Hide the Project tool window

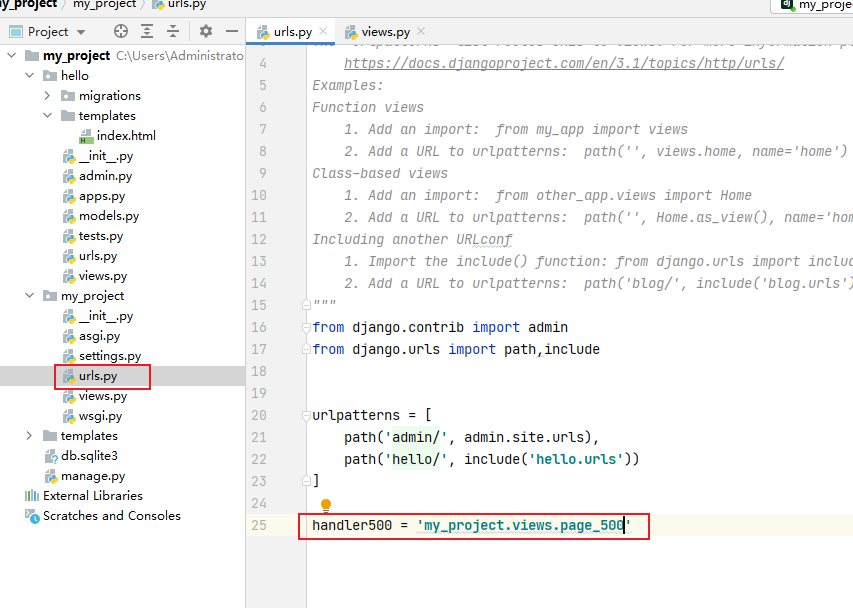pyautogui.click(x=232, y=32)
